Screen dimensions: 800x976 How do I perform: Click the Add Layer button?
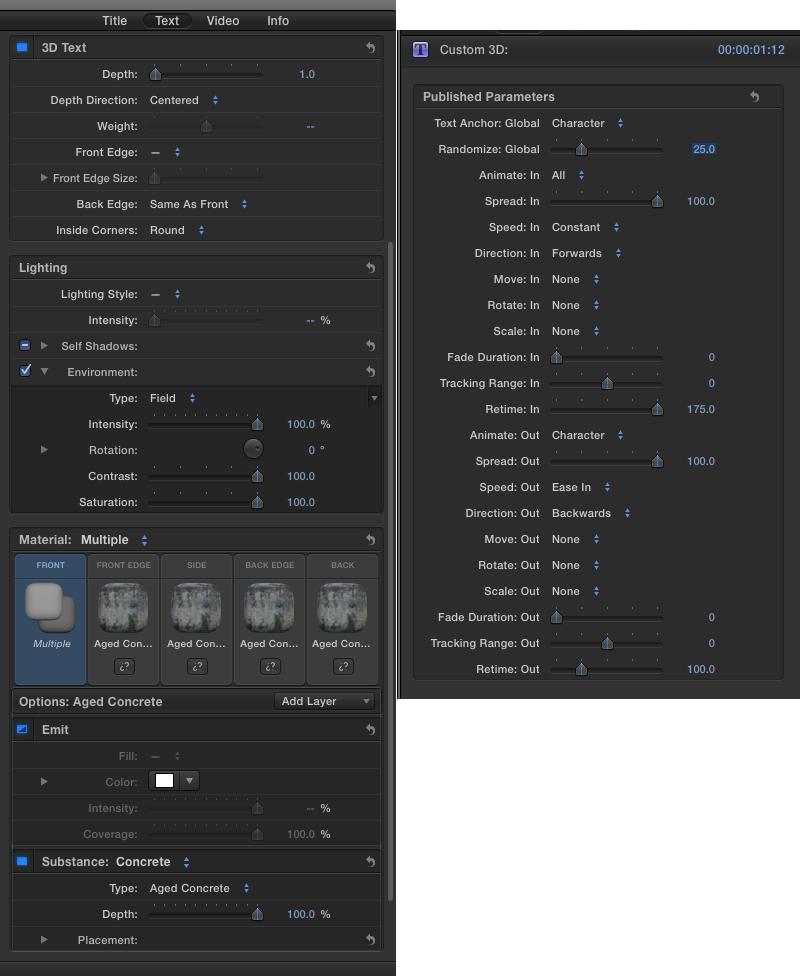pyautogui.click(x=325, y=702)
